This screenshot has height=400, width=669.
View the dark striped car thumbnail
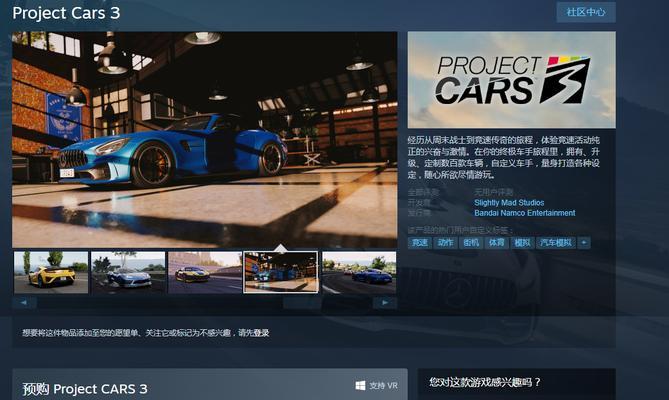[205, 272]
